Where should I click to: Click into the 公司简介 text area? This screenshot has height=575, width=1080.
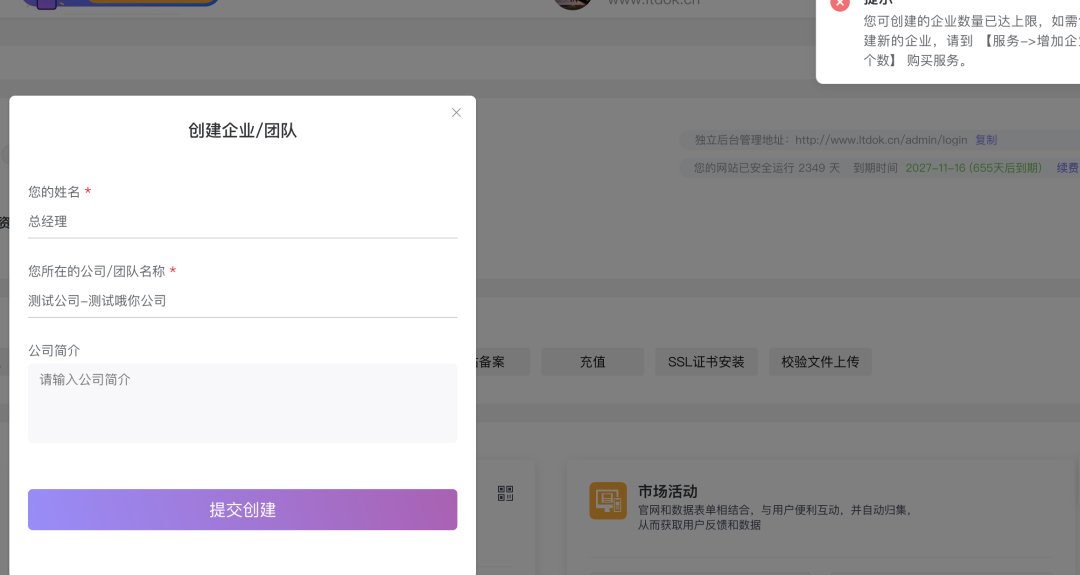242,403
